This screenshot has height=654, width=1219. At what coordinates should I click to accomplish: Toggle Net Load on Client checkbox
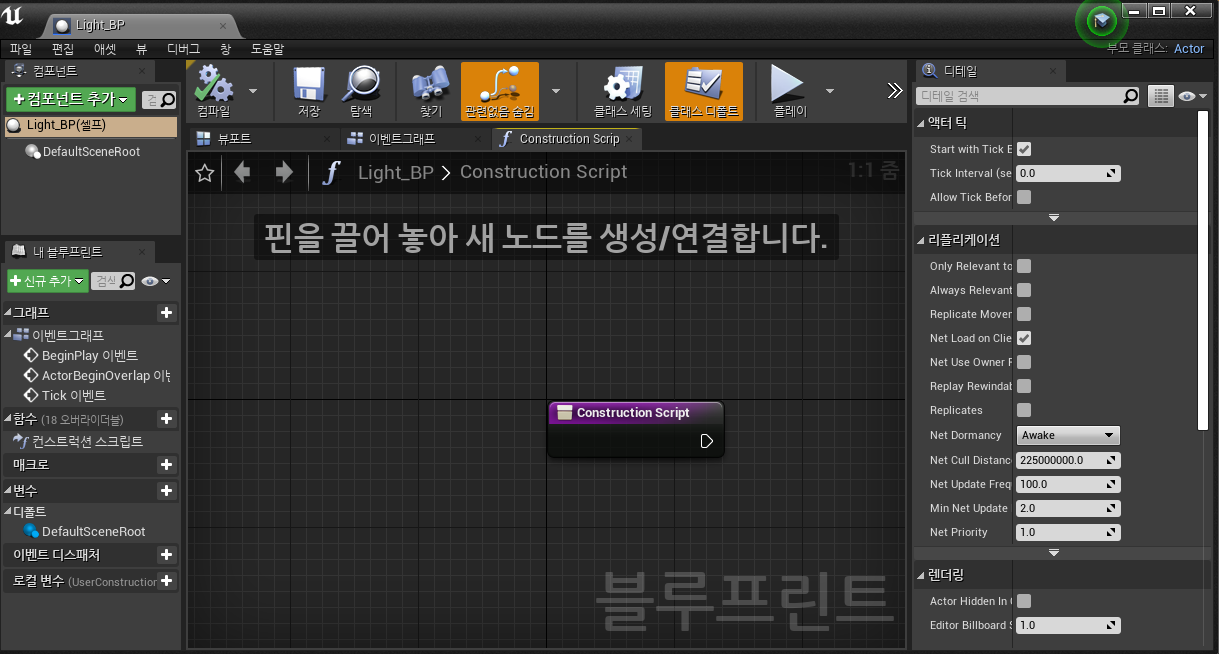click(1024, 338)
